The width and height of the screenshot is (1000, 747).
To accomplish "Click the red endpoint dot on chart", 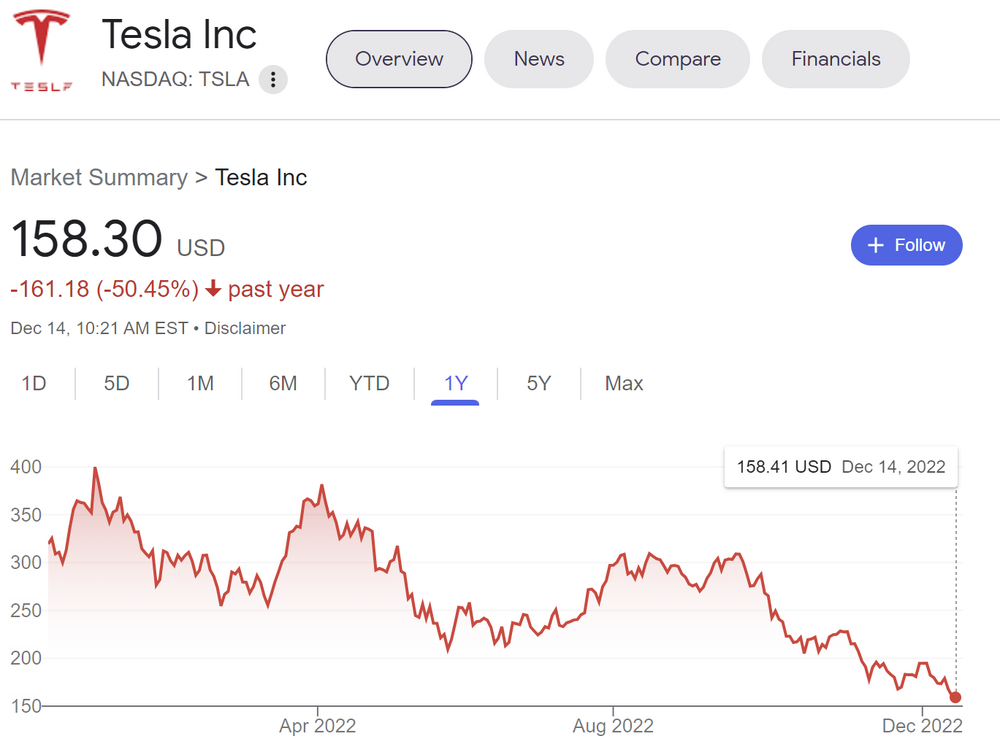I will [x=956, y=697].
